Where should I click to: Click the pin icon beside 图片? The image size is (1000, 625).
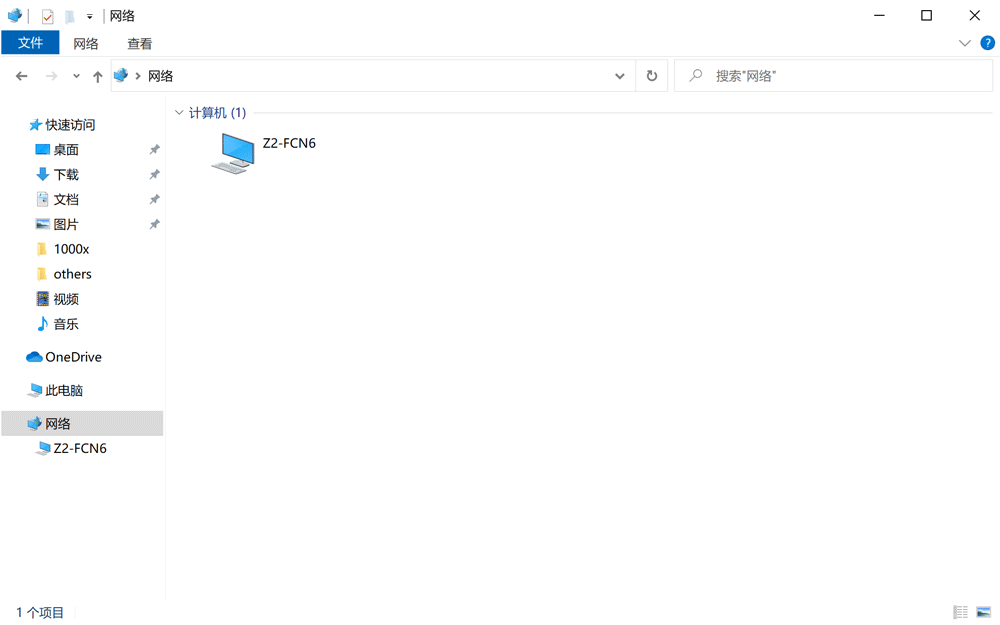tap(154, 224)
